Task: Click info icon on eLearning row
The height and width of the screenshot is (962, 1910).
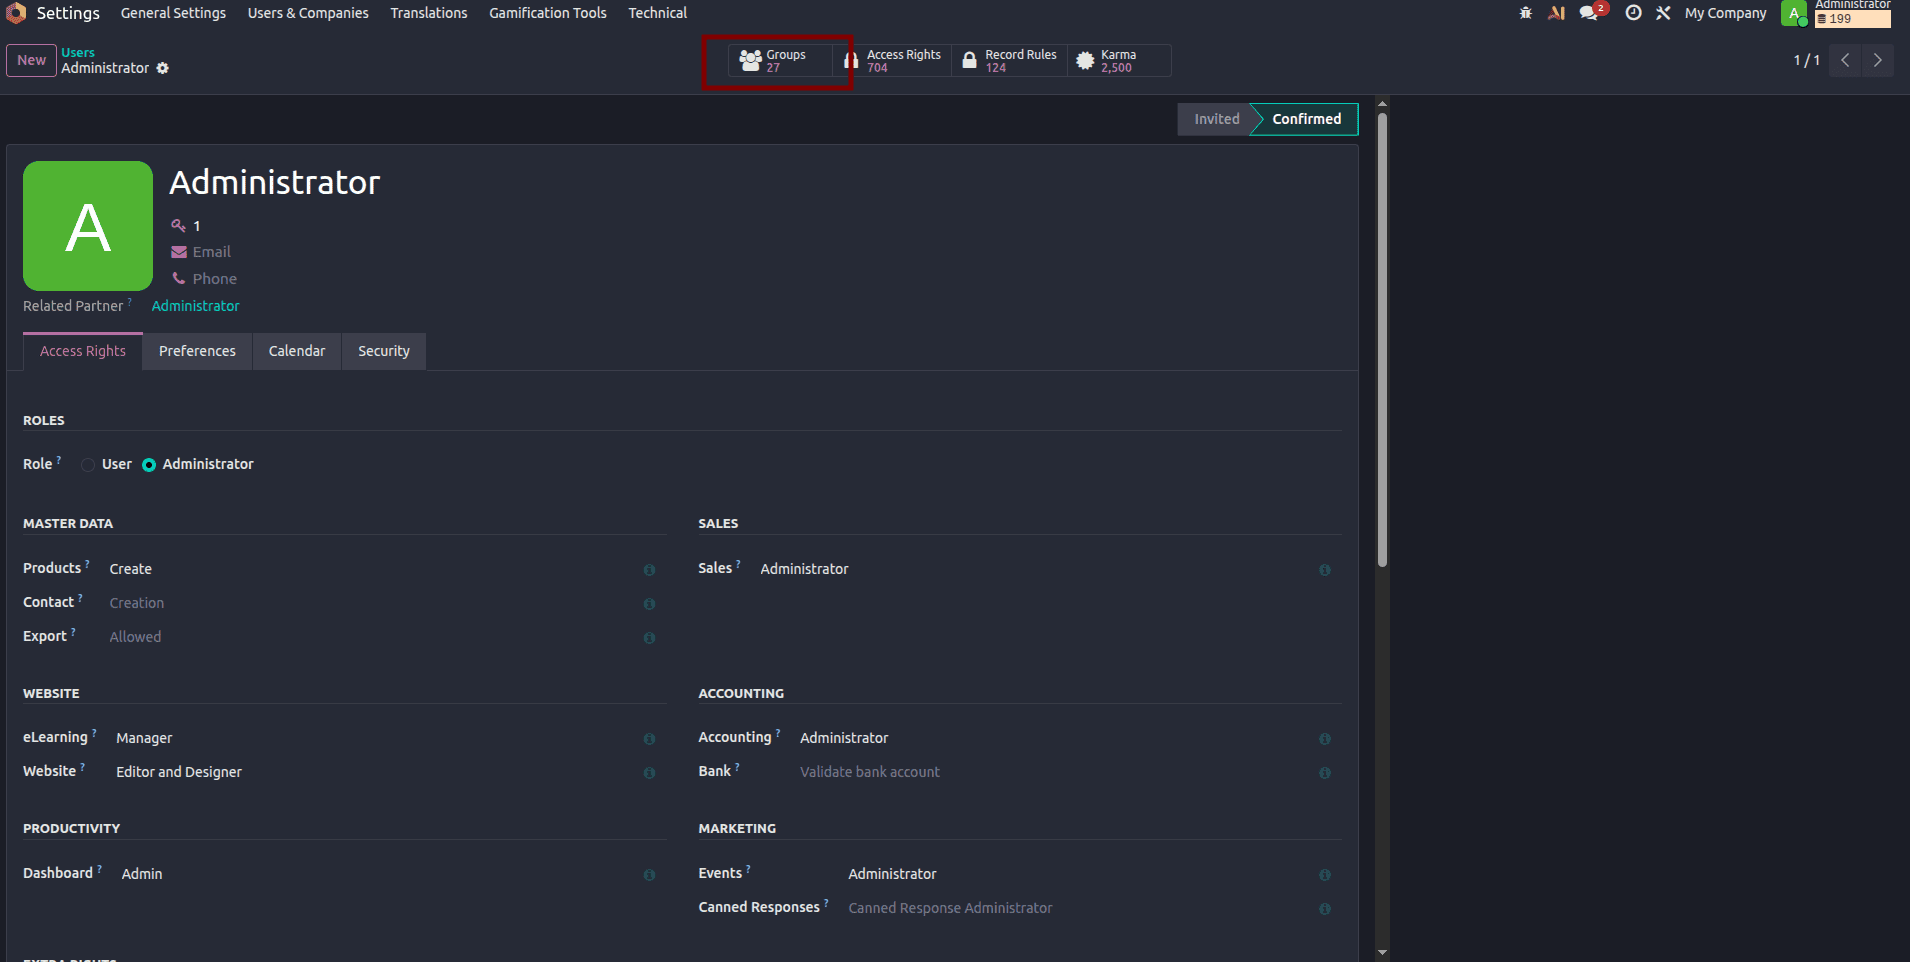Action: (x=649, y=739)
